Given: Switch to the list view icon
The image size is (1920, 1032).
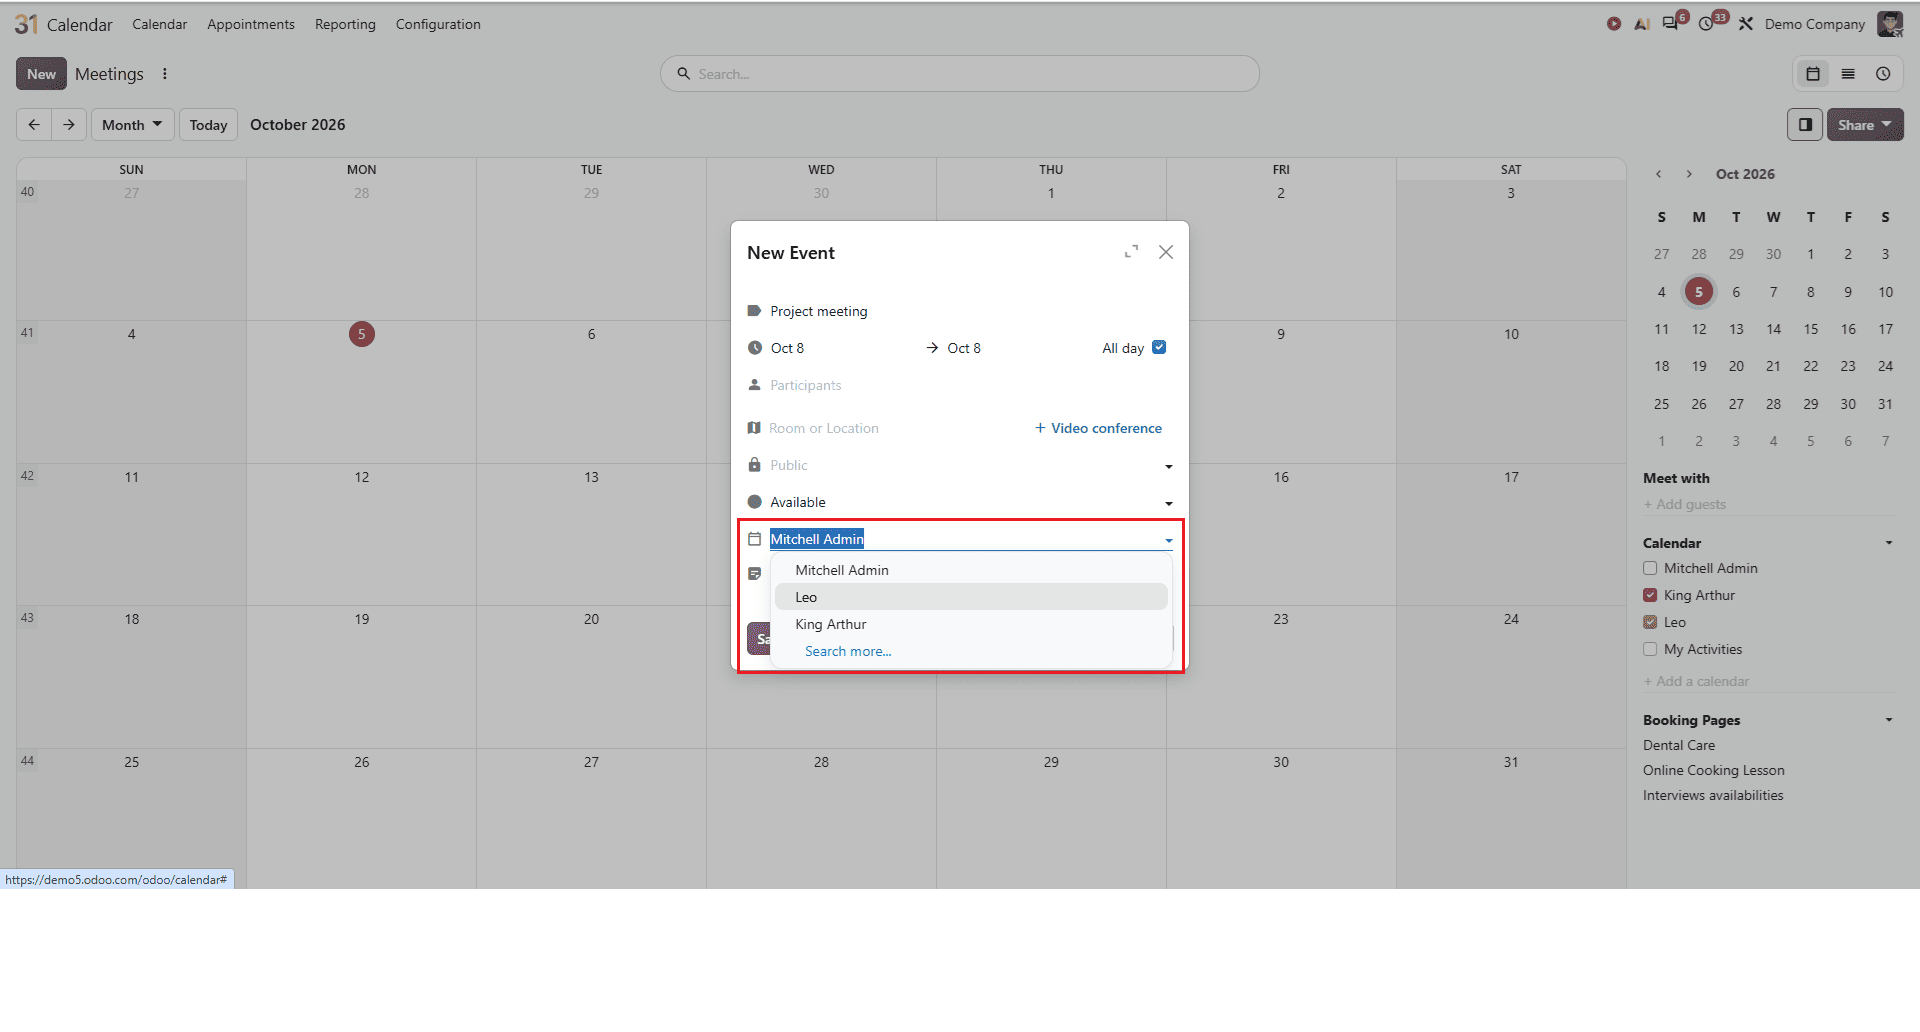Looking at the screenshot, I should (1848, 74).
